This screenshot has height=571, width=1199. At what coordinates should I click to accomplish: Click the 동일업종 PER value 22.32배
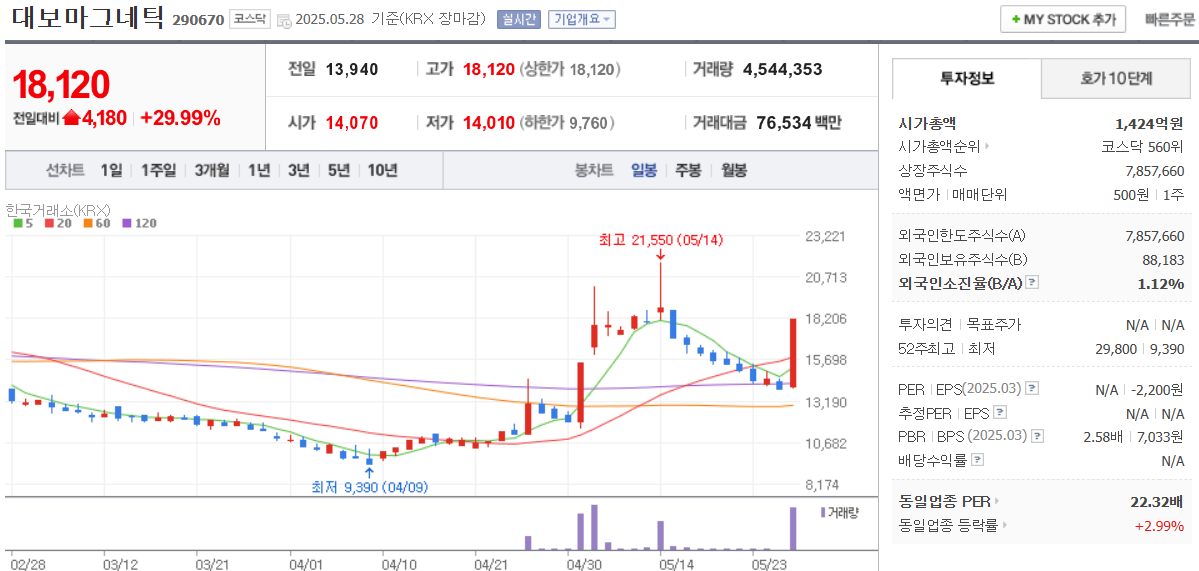pyautogui.click(x=1157, y=501)
